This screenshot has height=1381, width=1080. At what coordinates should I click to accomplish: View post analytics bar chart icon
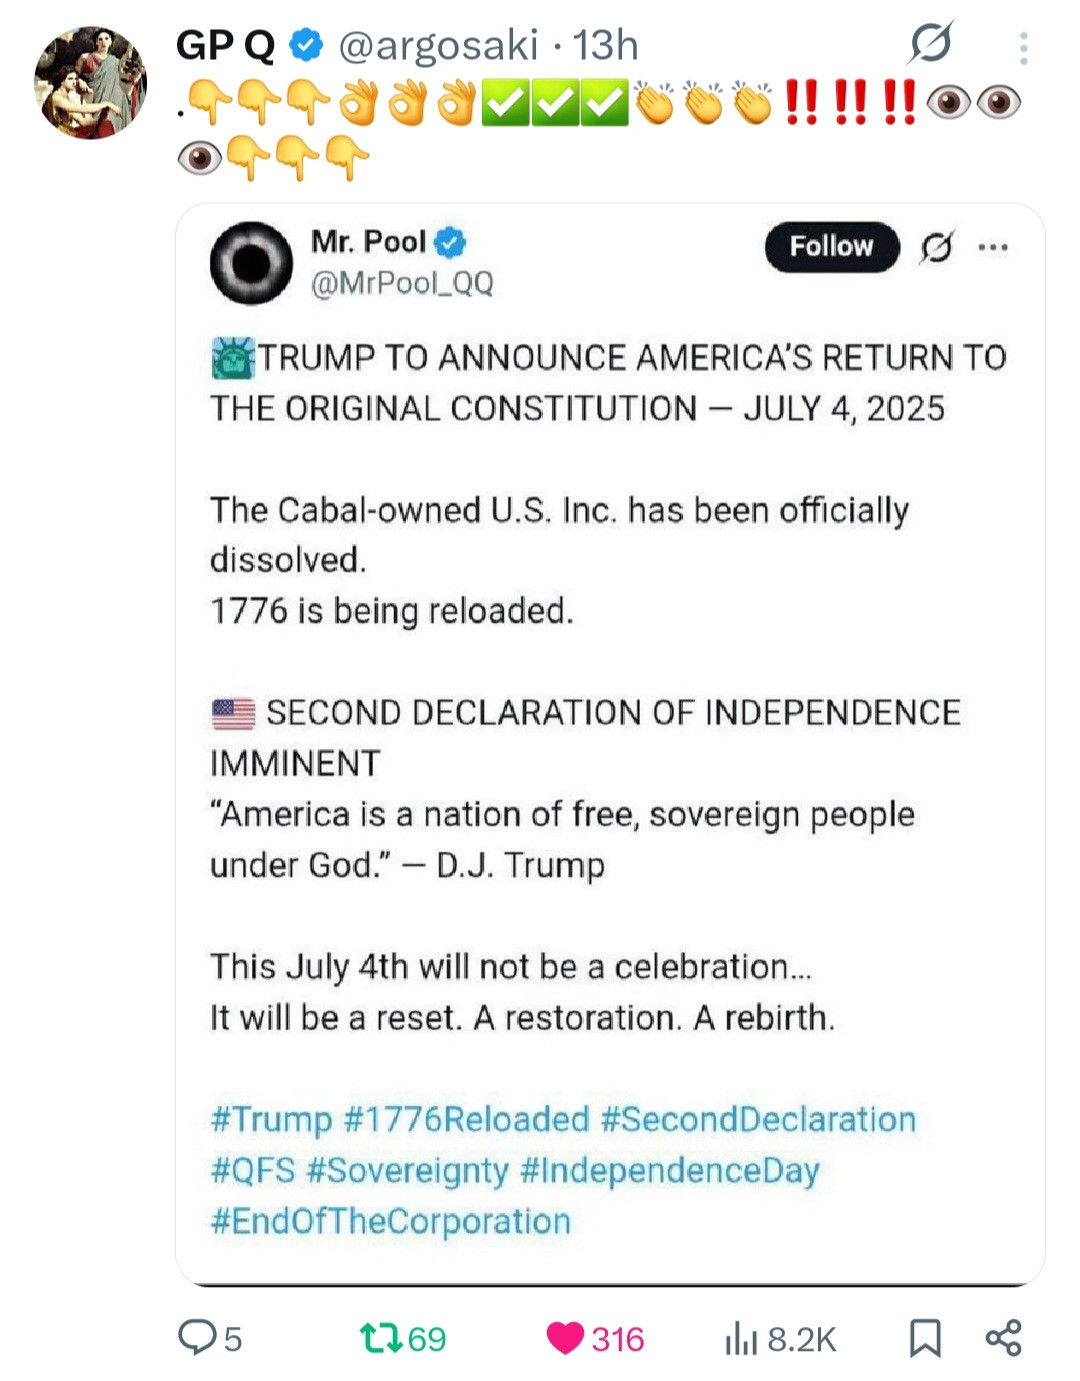[741, 1338]
